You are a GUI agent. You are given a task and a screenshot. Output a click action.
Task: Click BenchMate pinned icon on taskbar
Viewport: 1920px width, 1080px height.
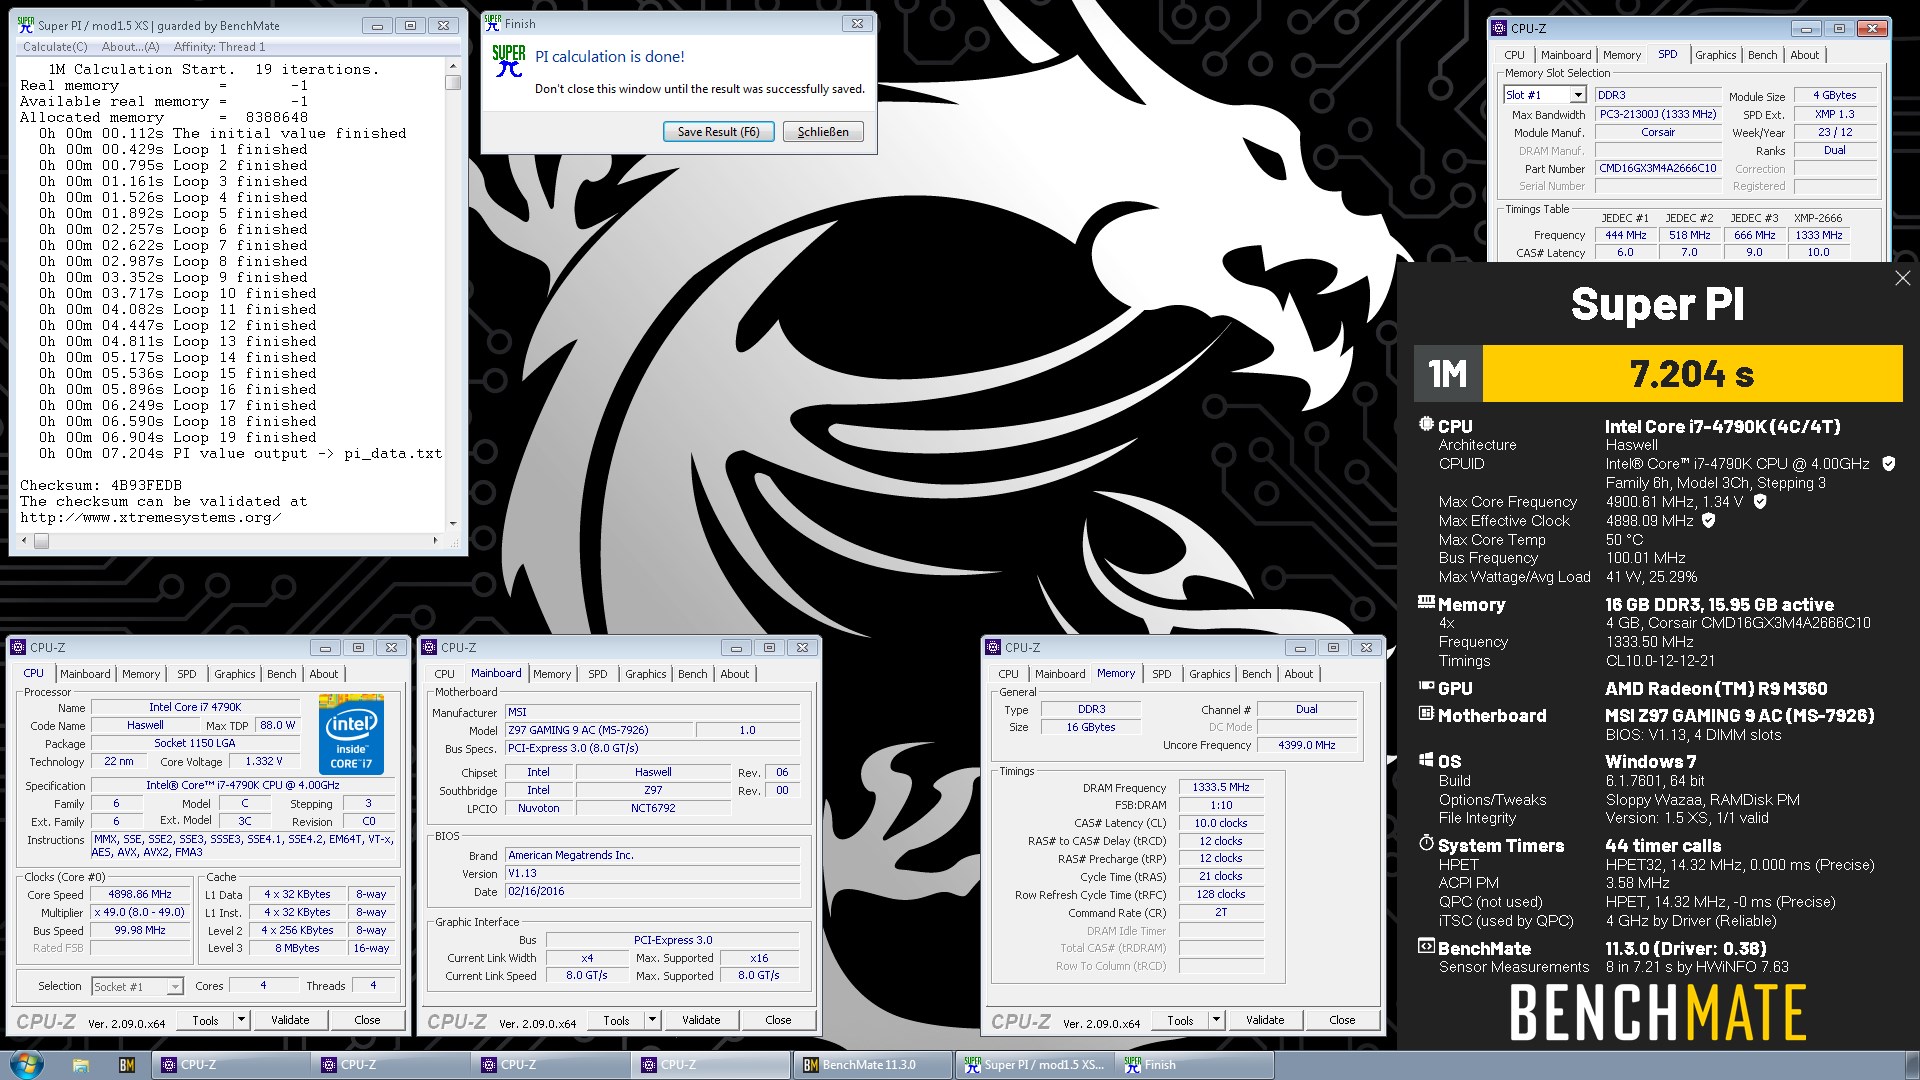[x=126, y=1065]
